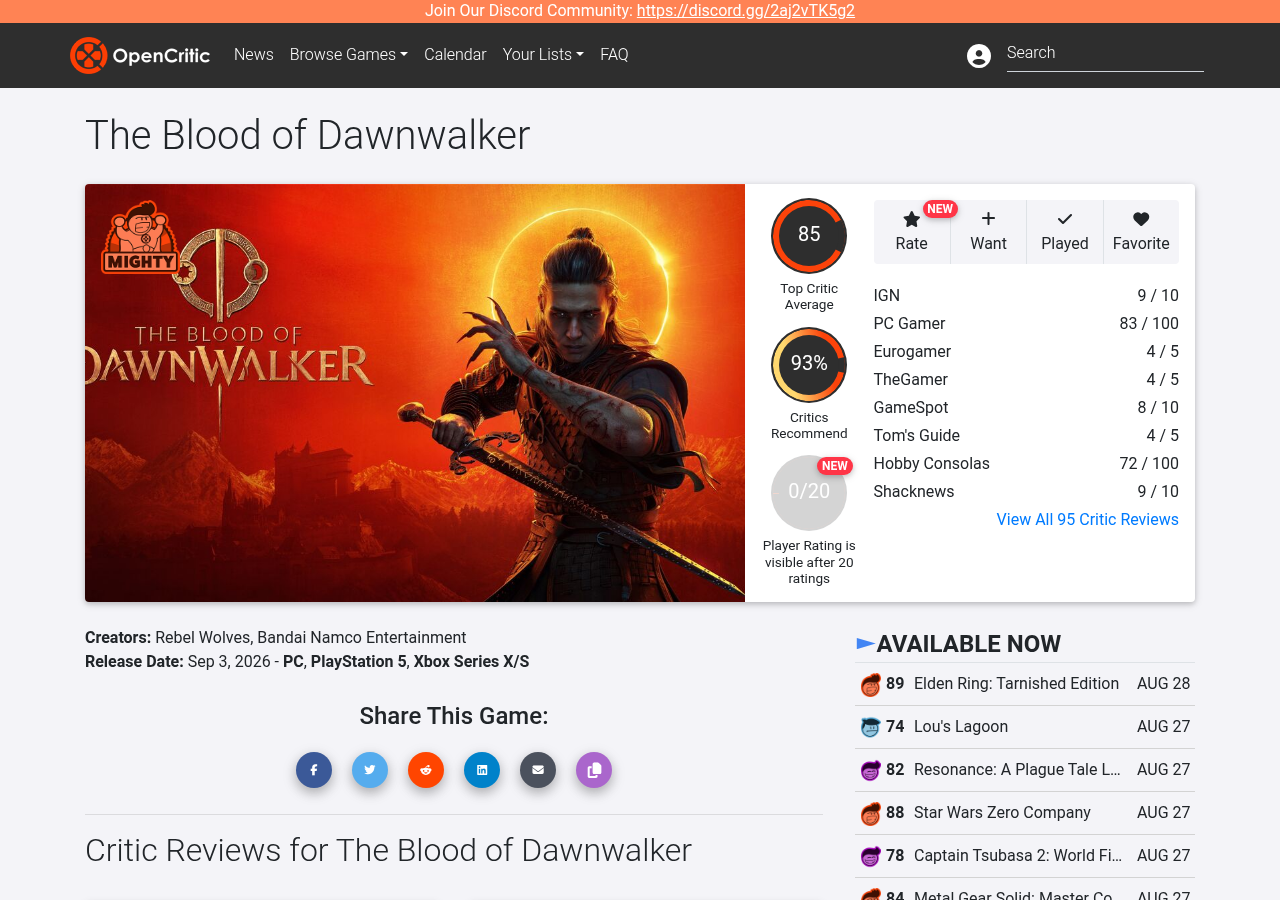Screen dimensions: 1280x900
Task: Open the user account profile icon
Action: [979, 56]
